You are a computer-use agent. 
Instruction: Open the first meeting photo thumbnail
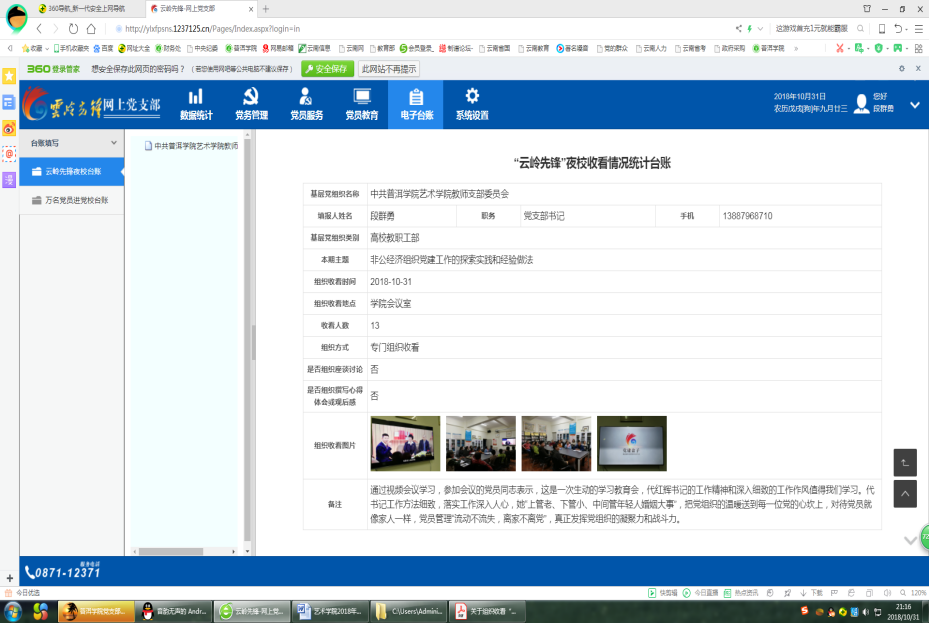click(x=404, y=443)
